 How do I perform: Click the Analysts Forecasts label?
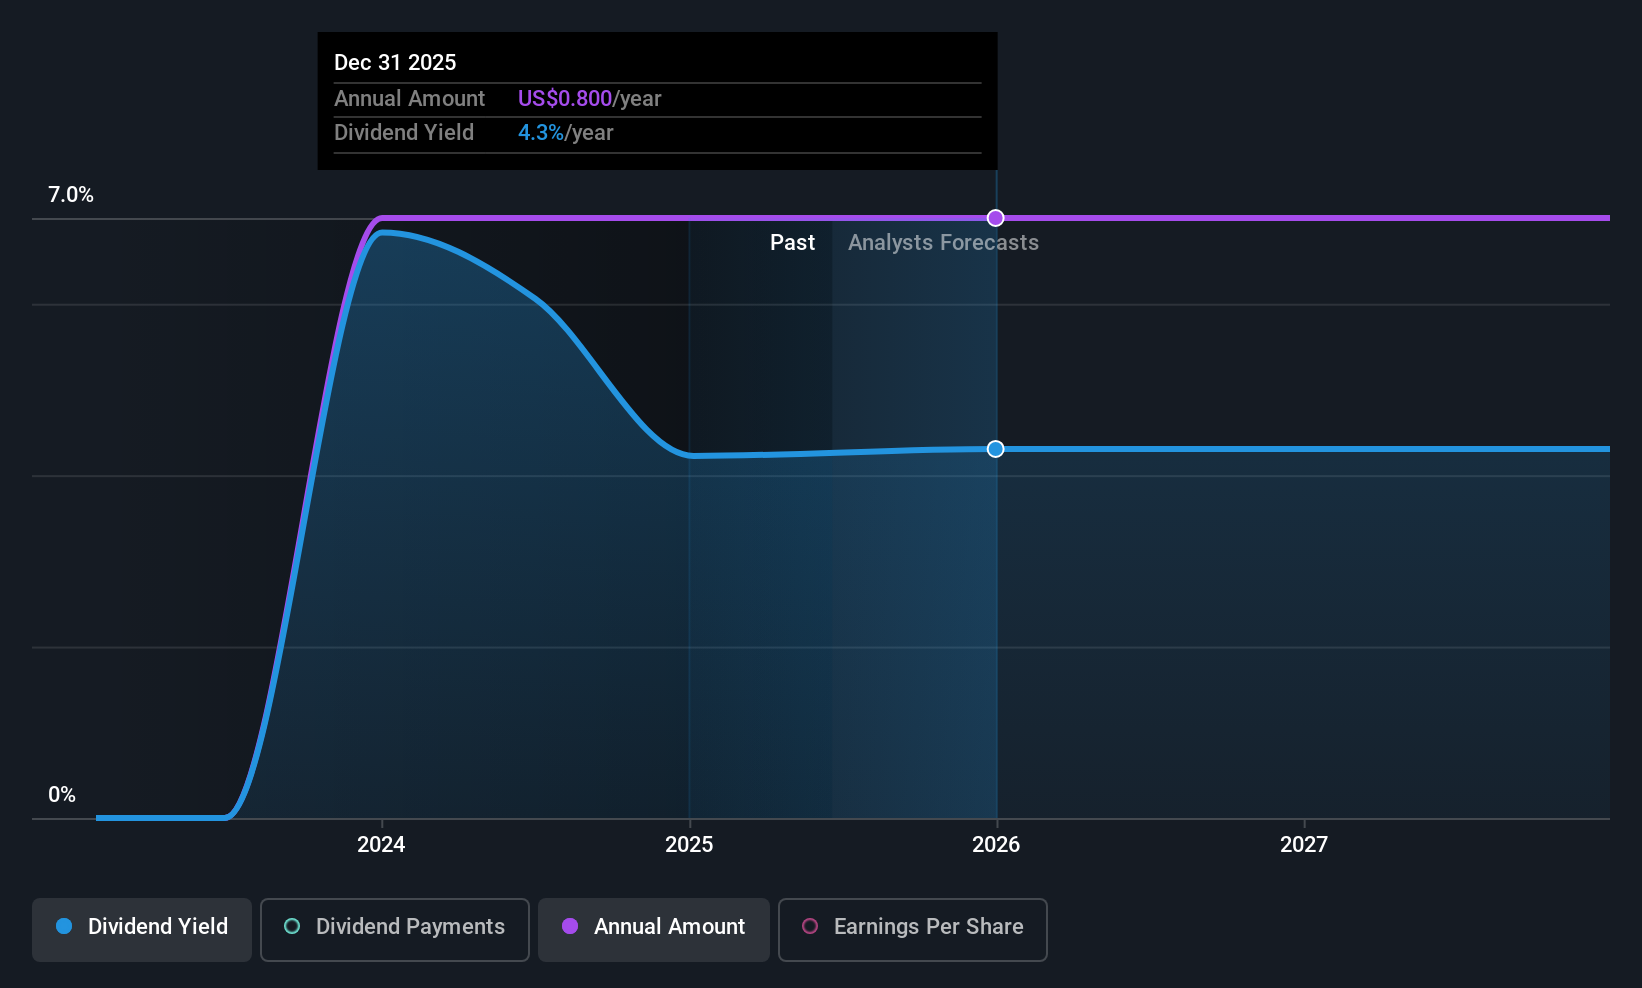coord(943,242)
